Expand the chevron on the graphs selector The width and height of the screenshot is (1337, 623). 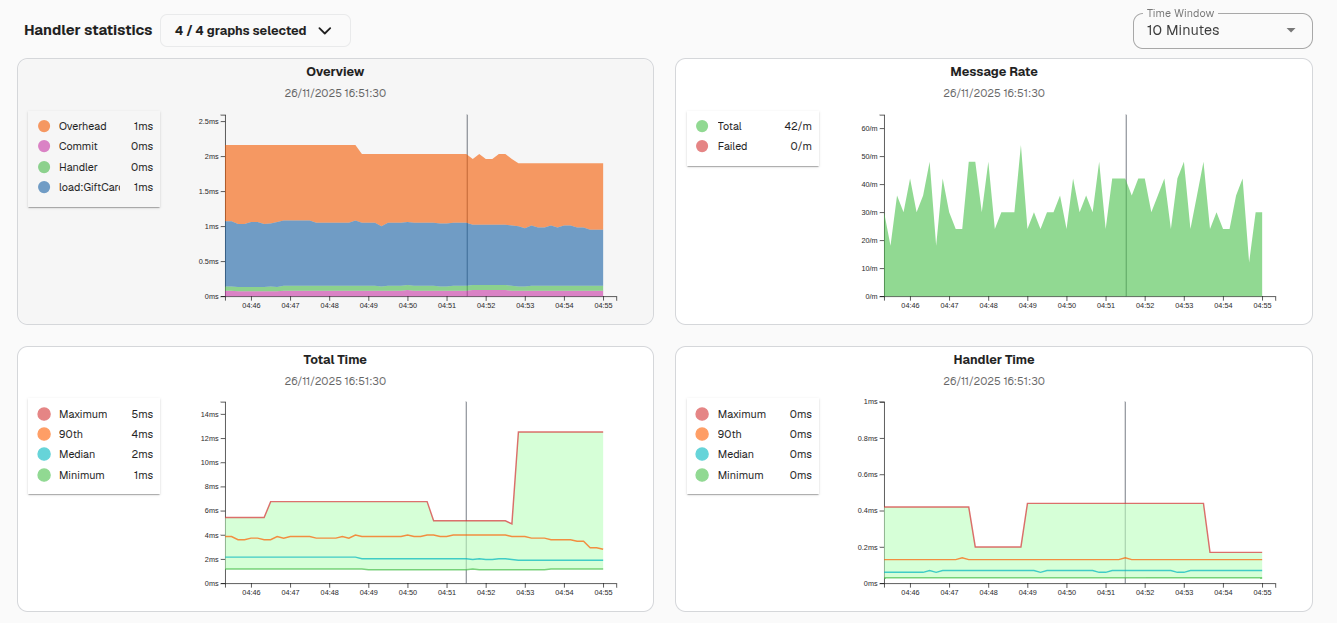click(x=324, y=30)
